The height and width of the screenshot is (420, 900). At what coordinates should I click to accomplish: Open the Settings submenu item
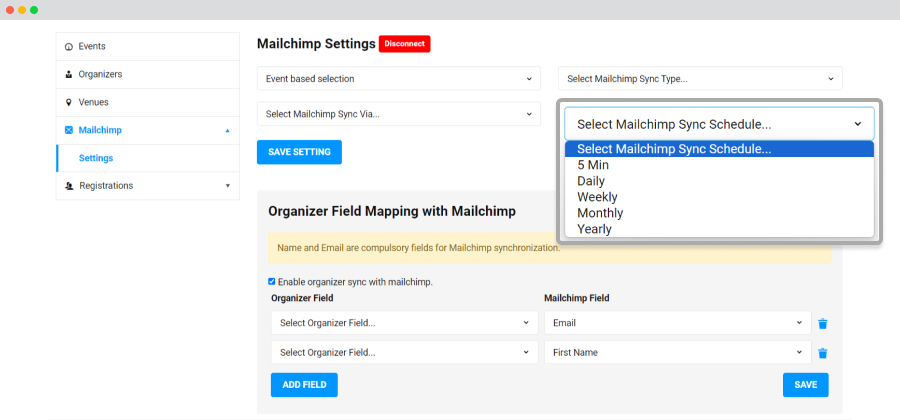[148, 158]
